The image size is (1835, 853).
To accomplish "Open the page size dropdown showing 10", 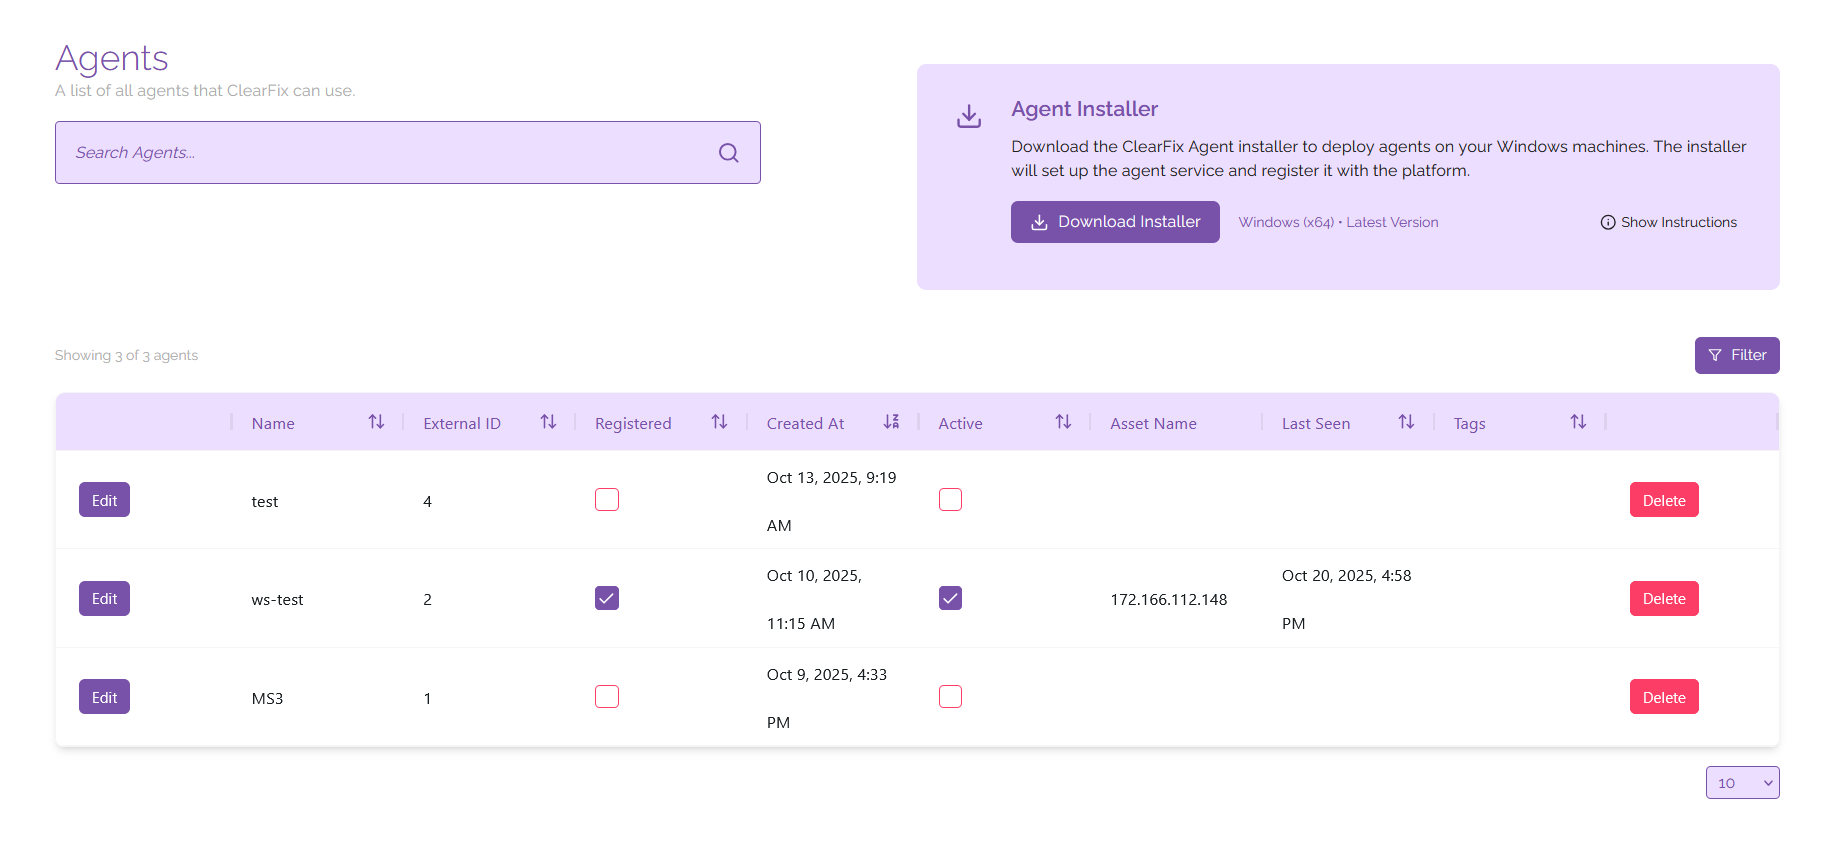I will pos(1742,782).
